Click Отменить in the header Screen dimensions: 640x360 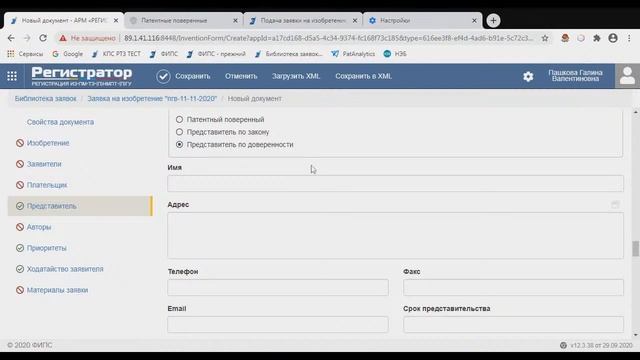pos(241,76)
